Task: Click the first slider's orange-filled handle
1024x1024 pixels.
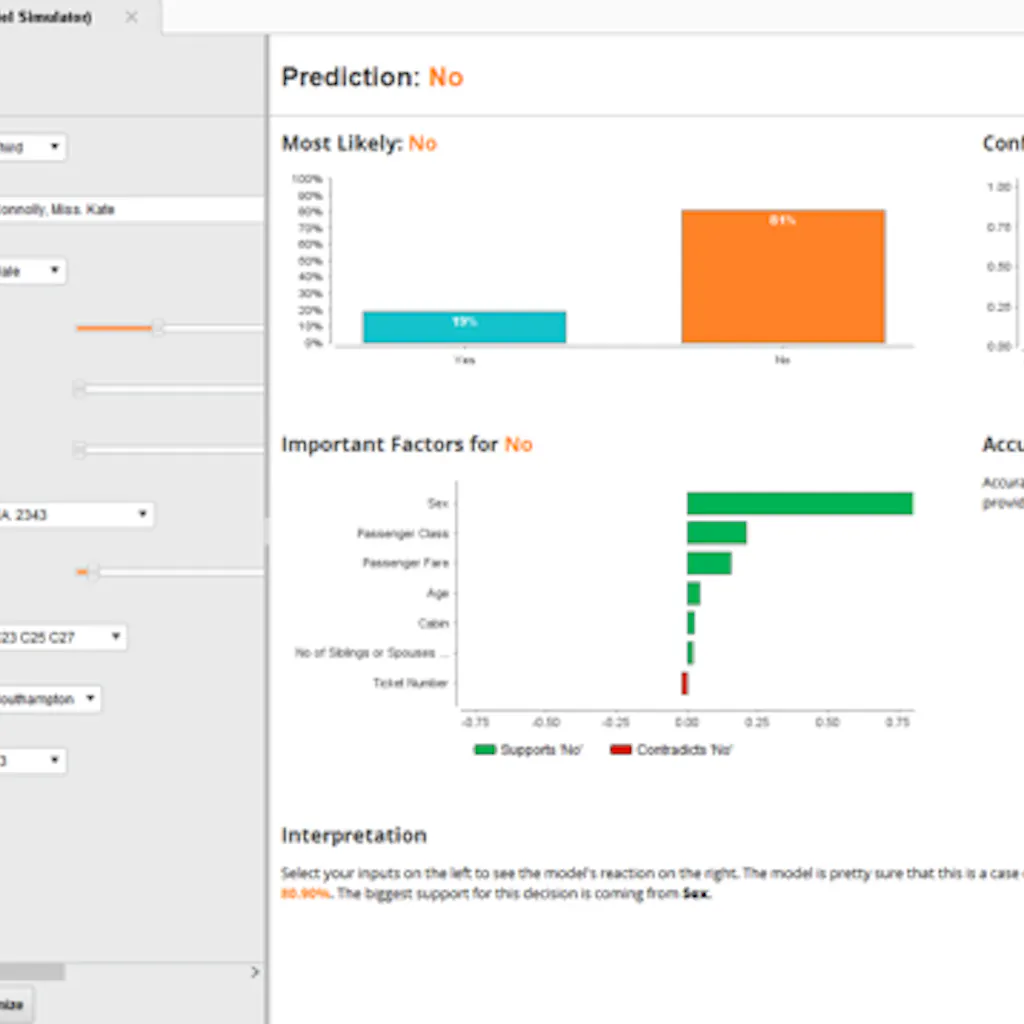Action: (x=157, y=328)
